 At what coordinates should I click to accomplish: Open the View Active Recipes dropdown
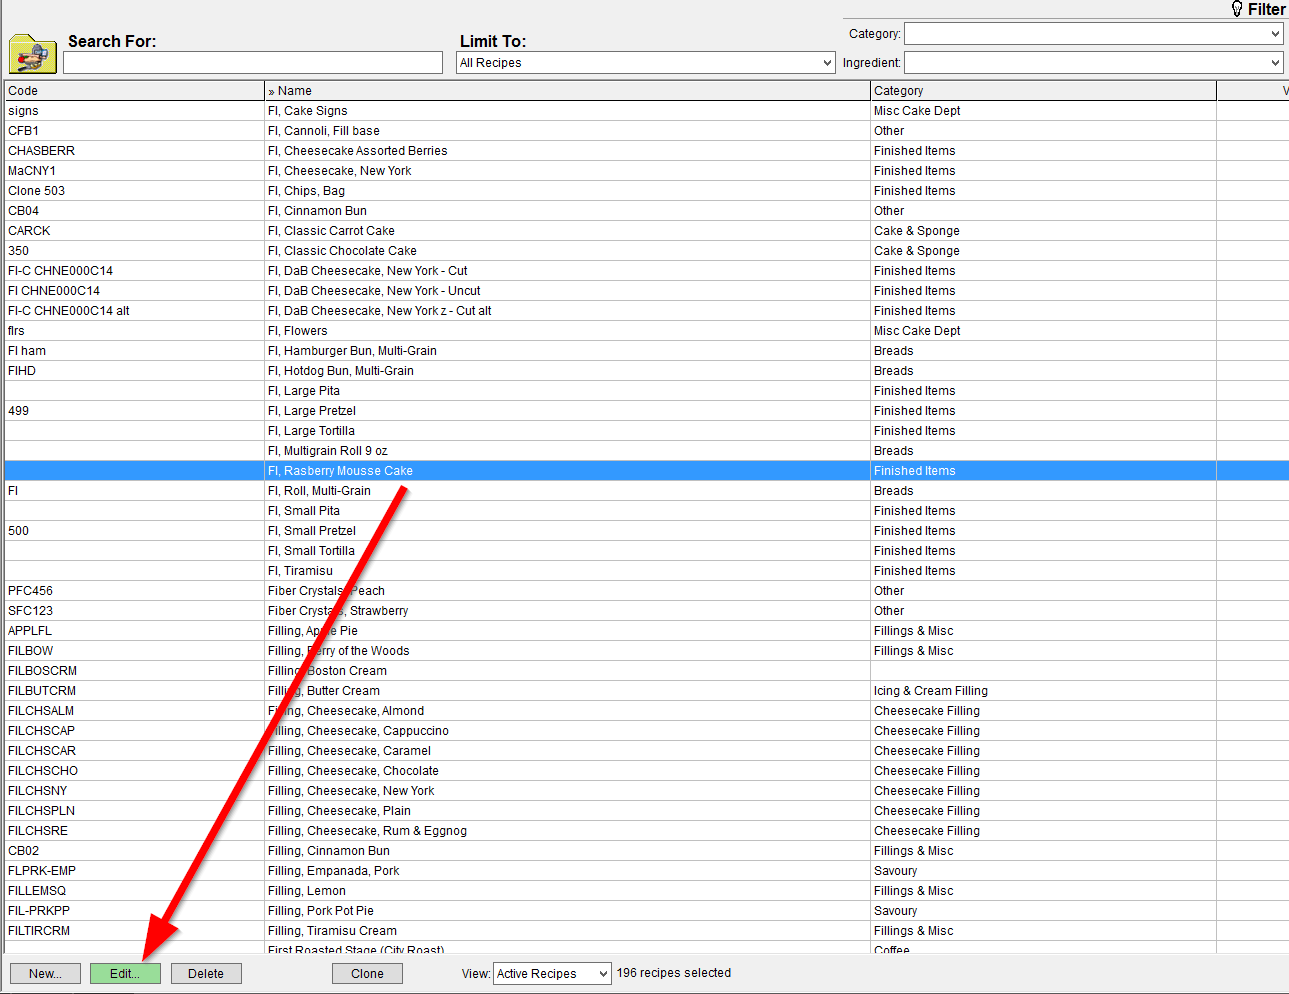(551, 974)
